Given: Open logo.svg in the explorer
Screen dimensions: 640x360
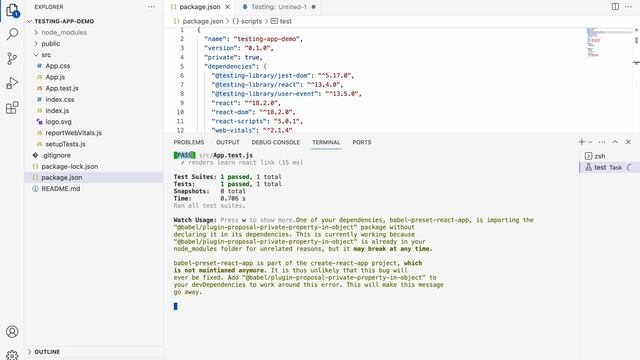Looking at the screenshot, I should [x=58, y=122].
